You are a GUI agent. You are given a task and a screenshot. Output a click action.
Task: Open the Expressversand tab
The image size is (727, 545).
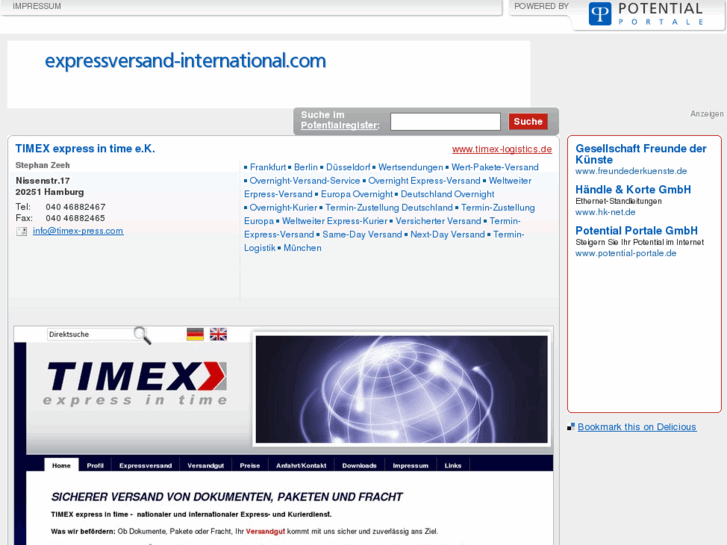(x=146, y=466)
